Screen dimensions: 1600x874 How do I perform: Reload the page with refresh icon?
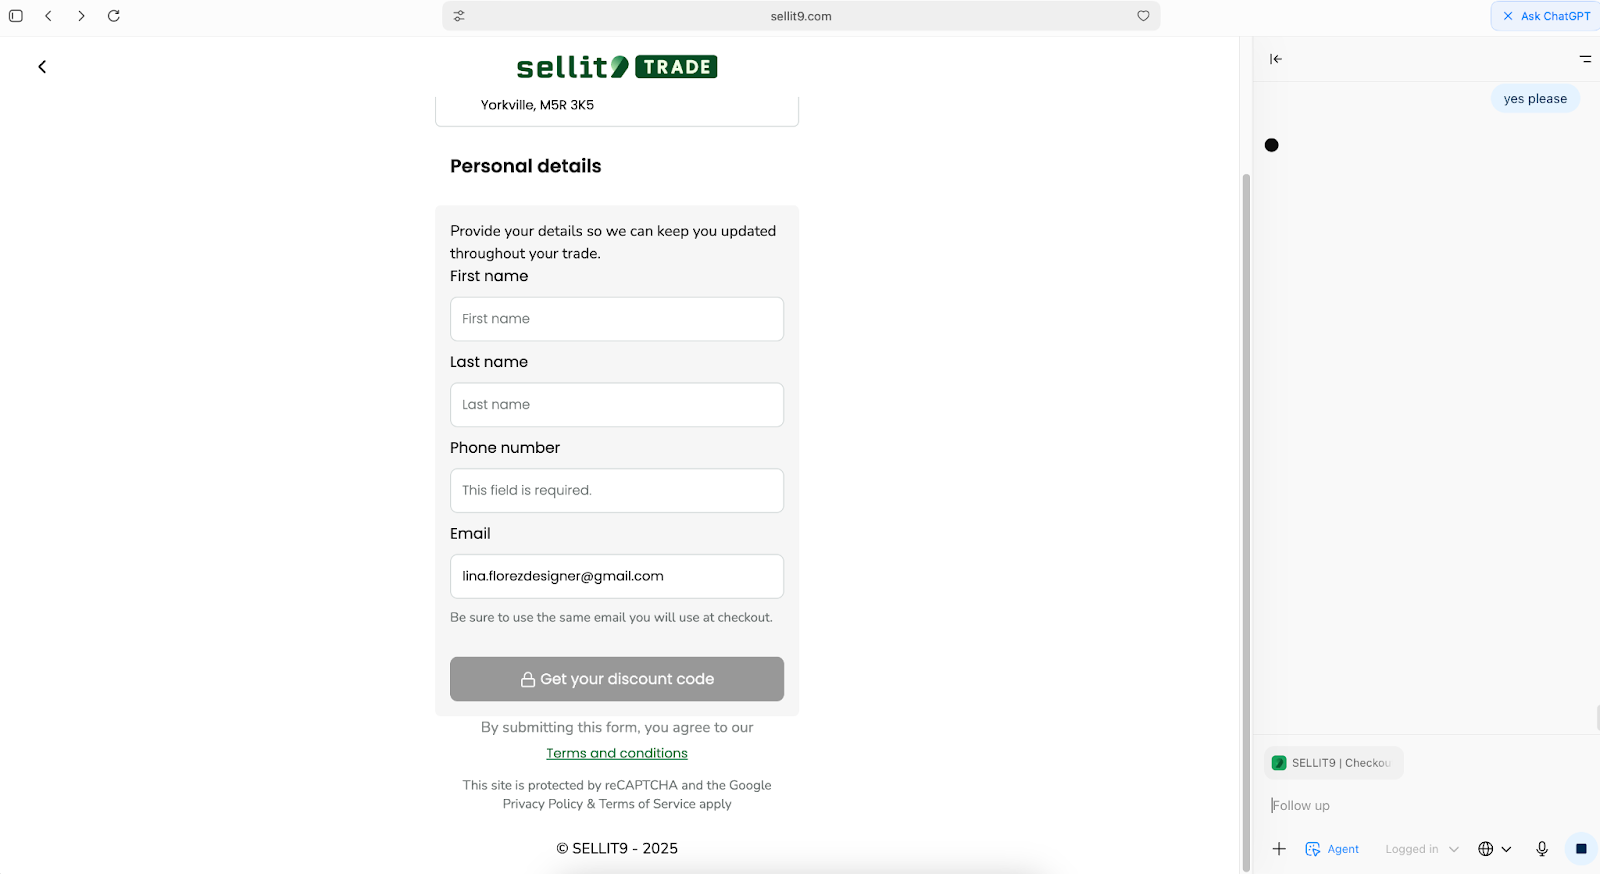pos(114,16)
